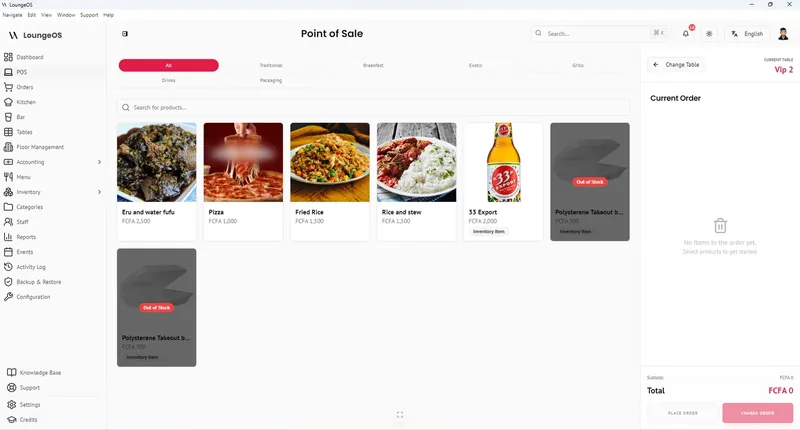Add Pizza product card to order
This screenshot has height=430, width=800.
click(x=243, y=182)
